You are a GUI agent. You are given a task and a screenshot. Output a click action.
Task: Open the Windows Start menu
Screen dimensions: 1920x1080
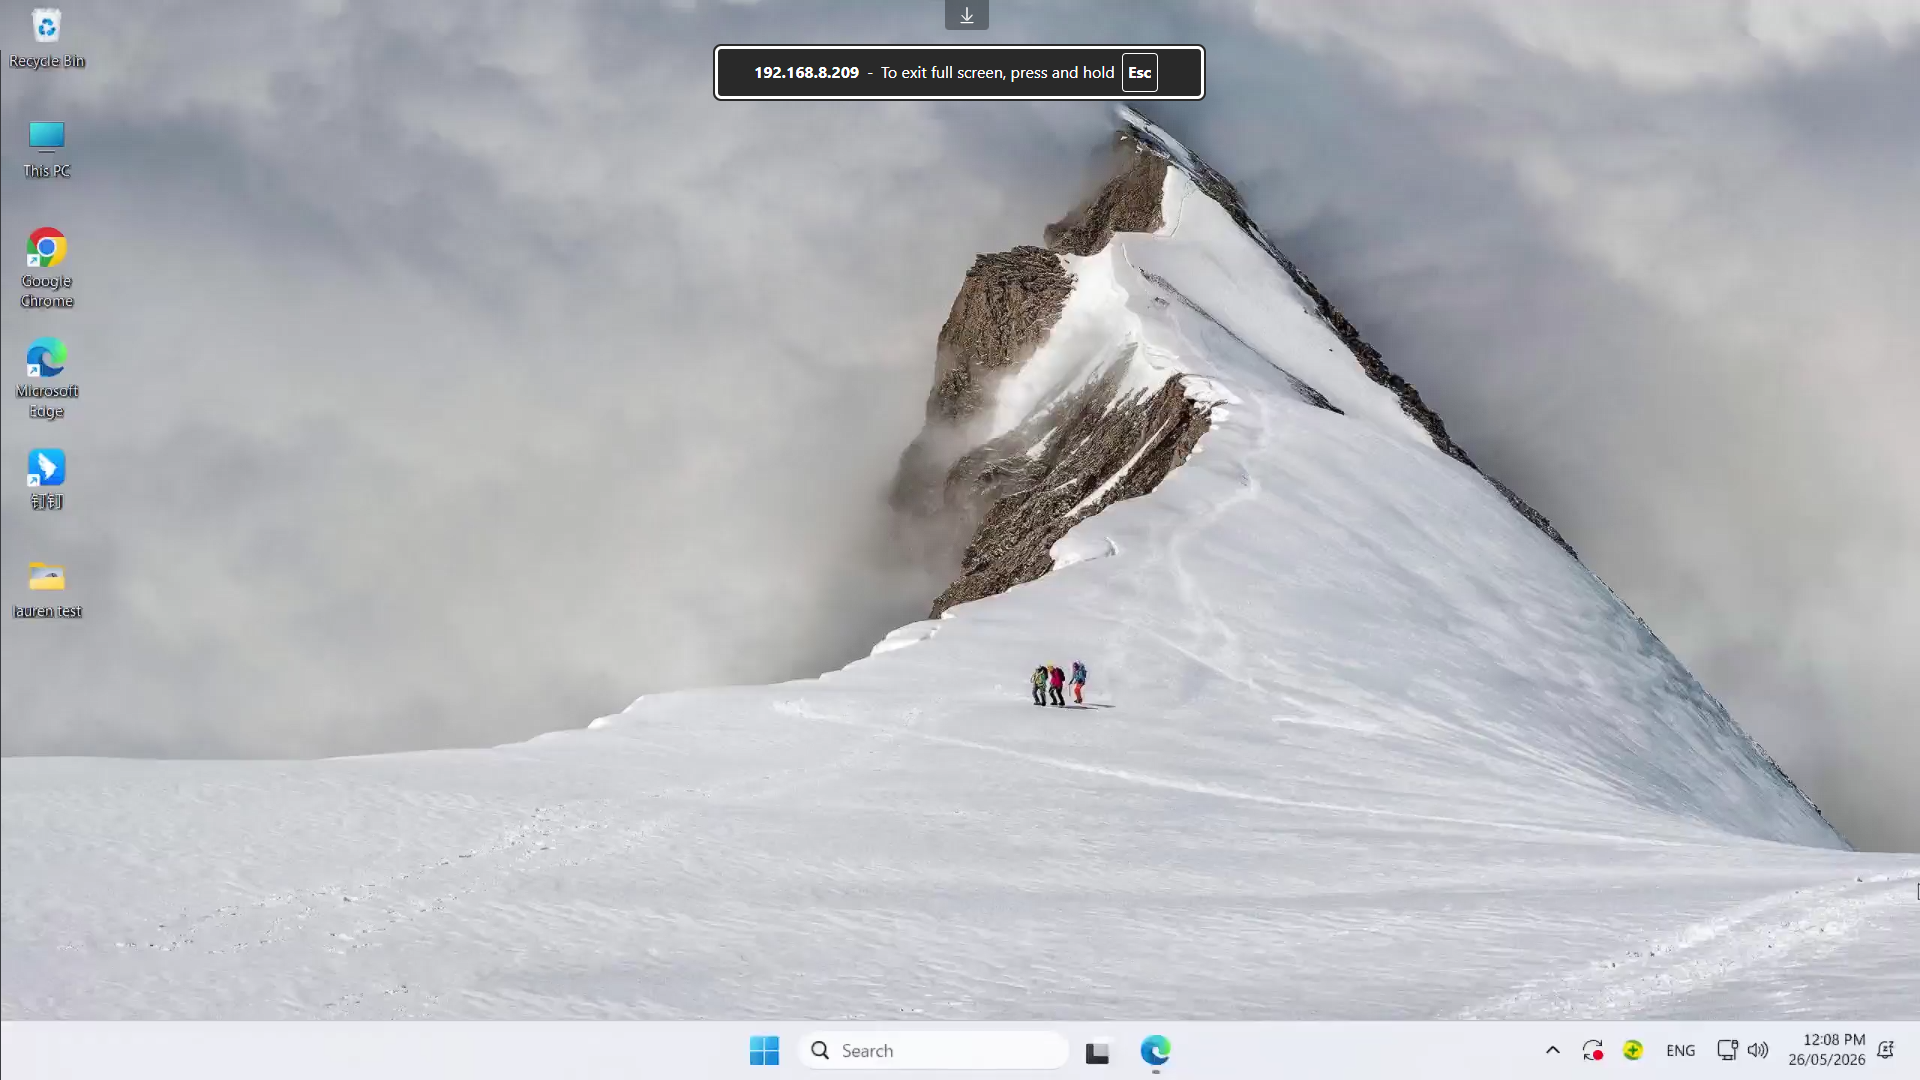[764, 1050]
